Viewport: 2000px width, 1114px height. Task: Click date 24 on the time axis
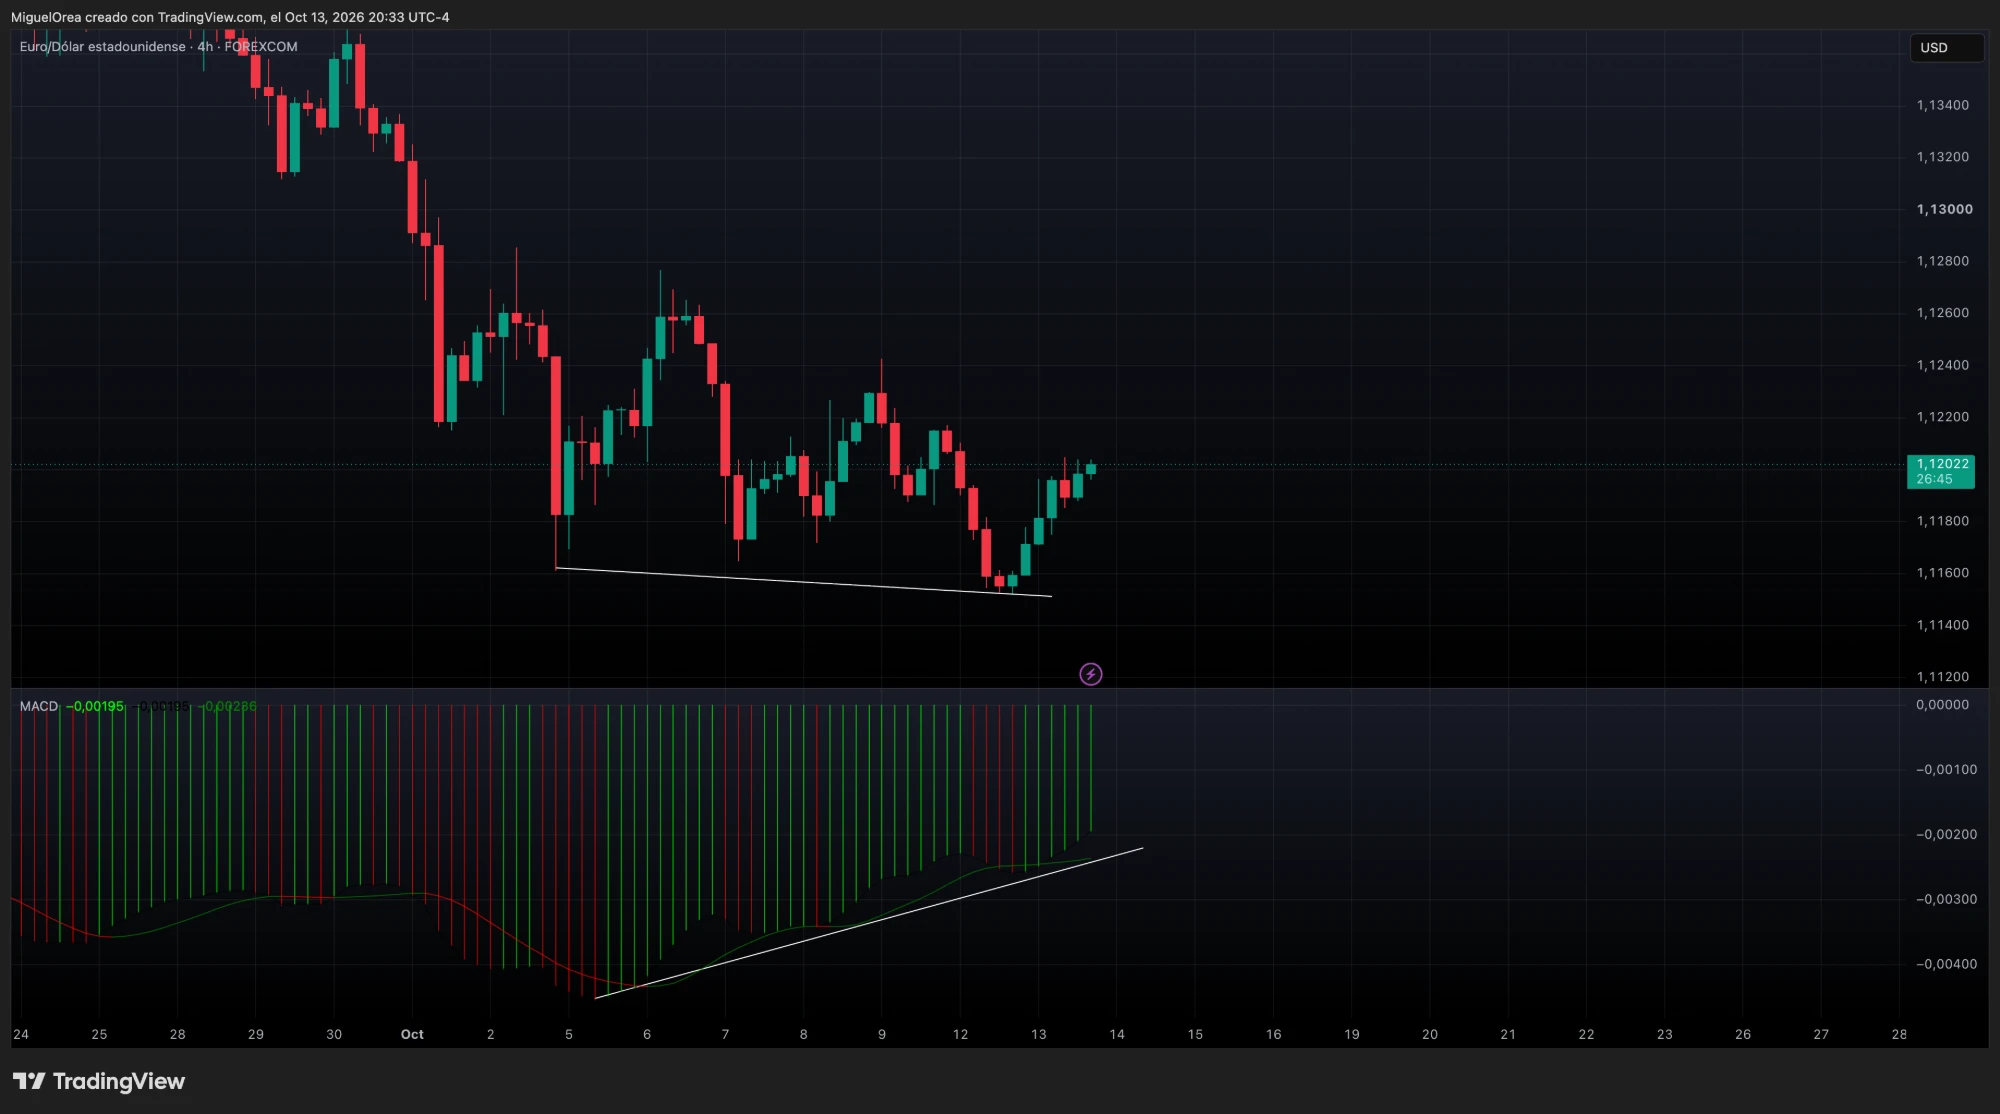[x=21, y=1035]
